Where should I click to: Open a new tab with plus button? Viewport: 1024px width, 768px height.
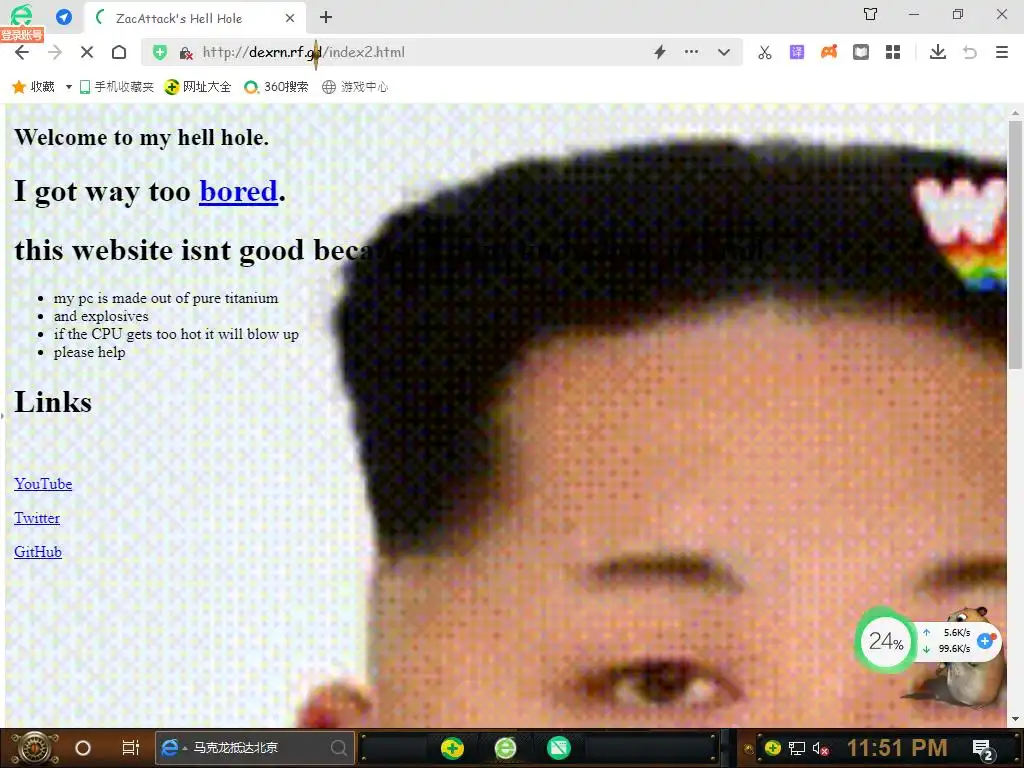point(326,18)
